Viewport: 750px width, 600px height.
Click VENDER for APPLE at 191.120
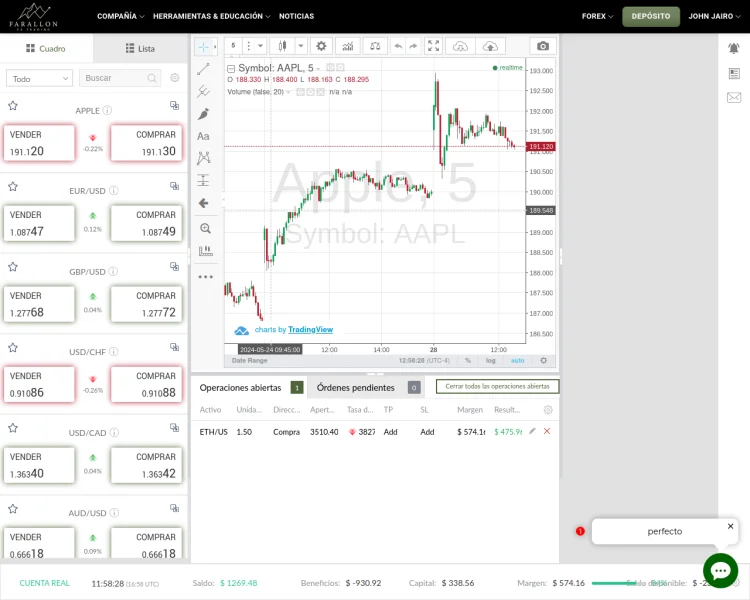coord(39,143)
